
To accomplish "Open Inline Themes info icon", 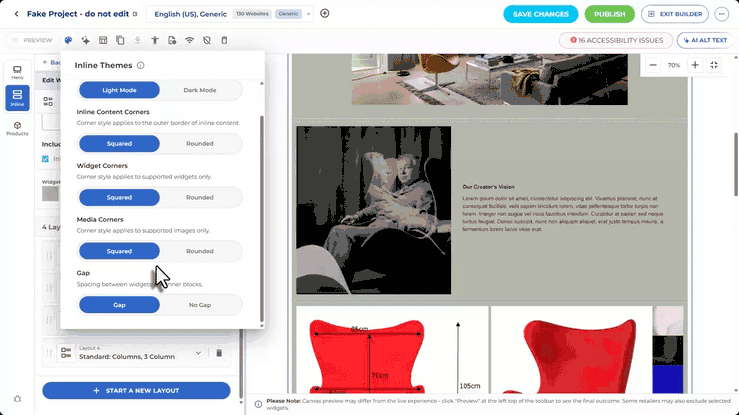I will pos(140,65).
